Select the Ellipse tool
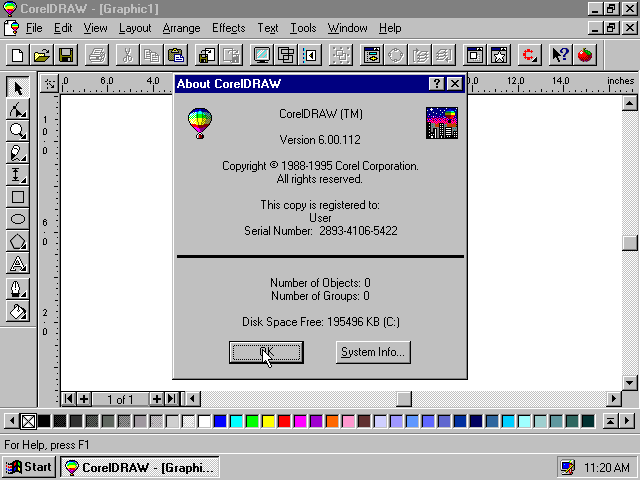The width and height of the screenshot is (640, 480). [x=18, y=219]
